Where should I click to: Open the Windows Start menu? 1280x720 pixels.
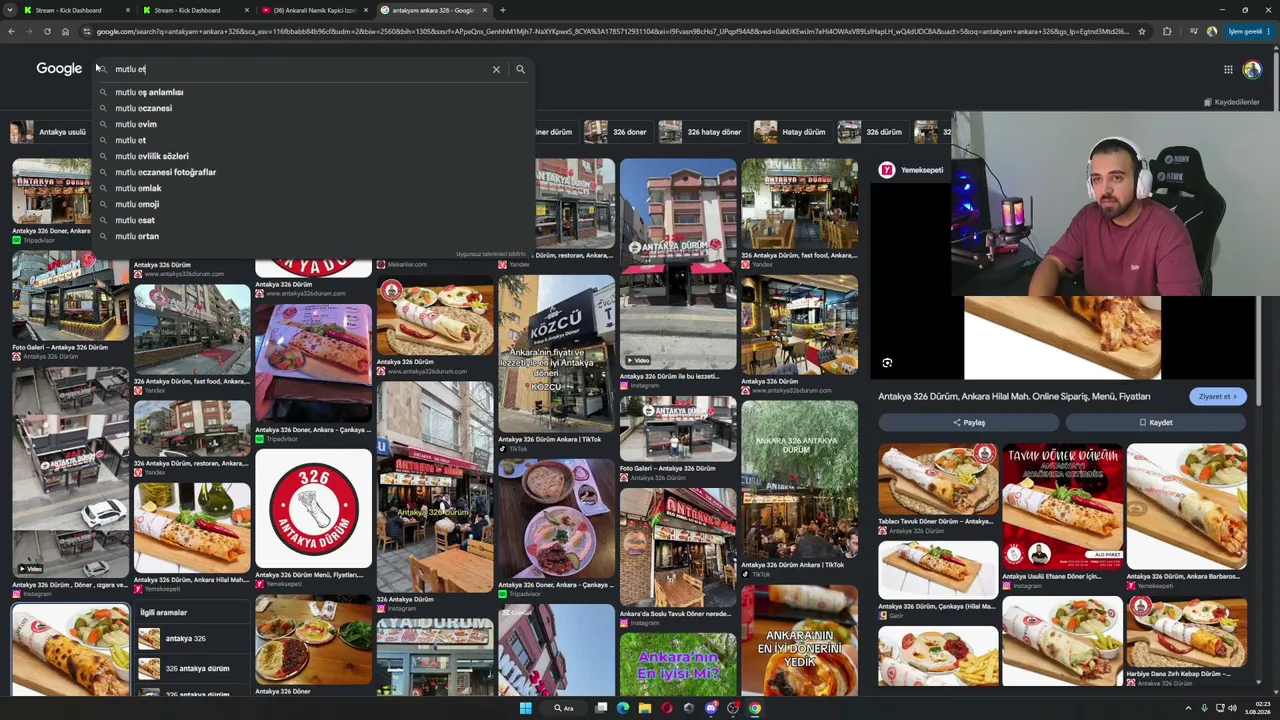tap(525, 708)
